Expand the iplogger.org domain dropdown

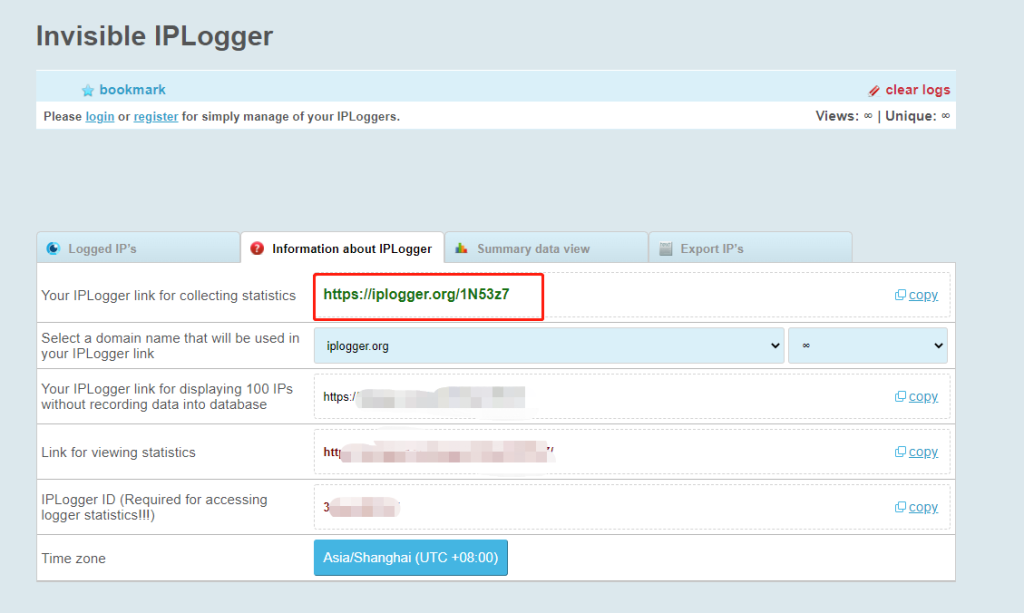[x=549, y=345]
